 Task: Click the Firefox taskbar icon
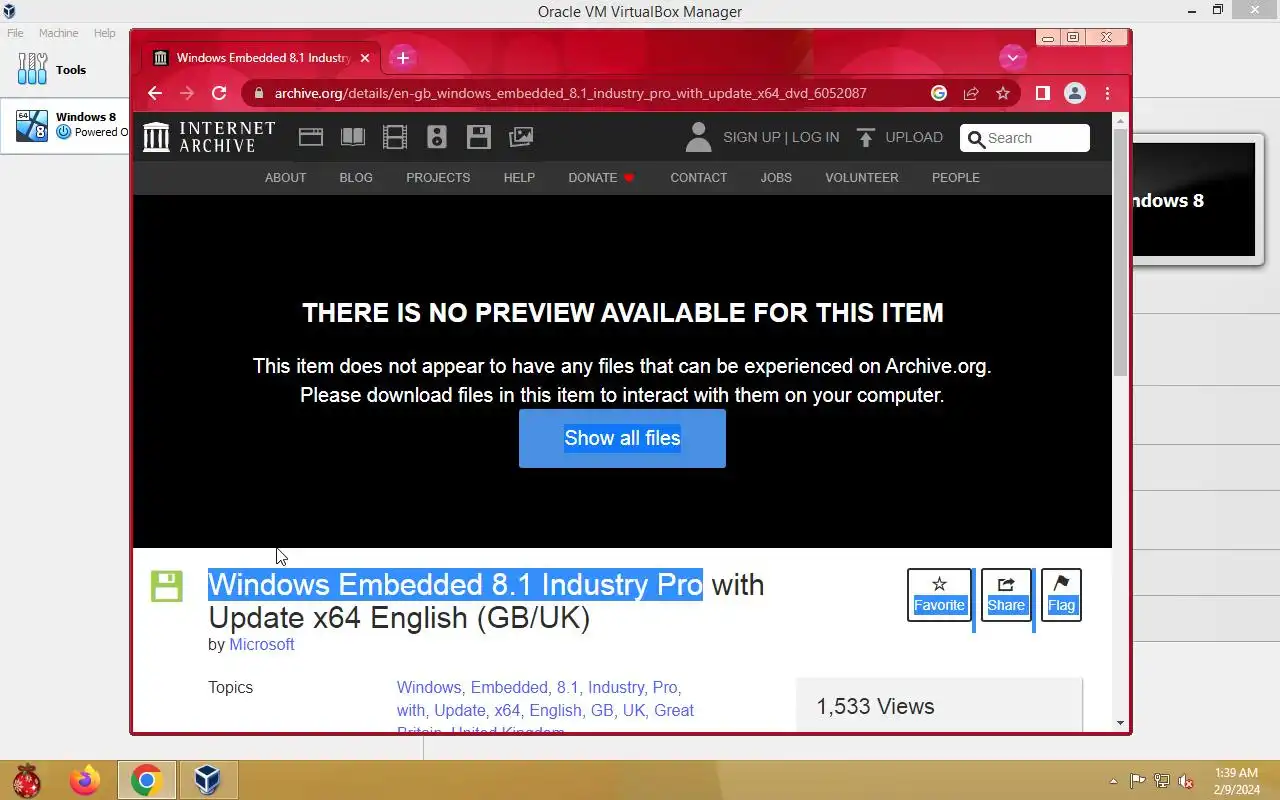tap(85, 780)
